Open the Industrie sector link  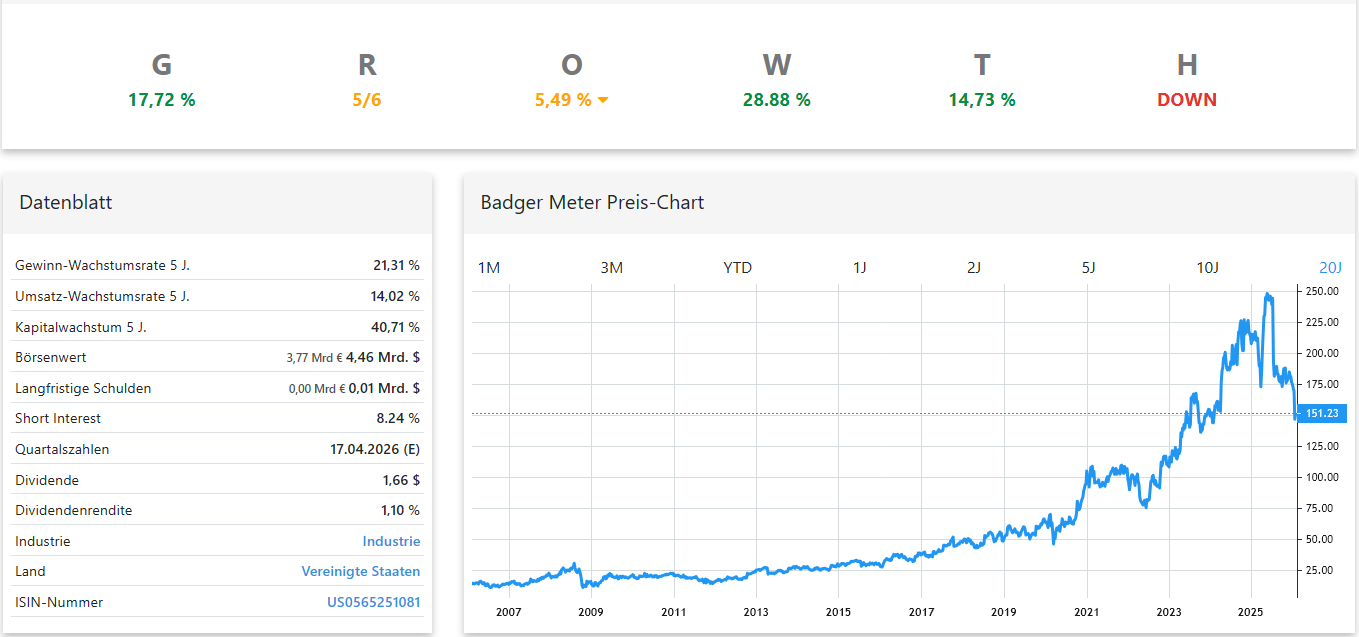pos(391,540)
